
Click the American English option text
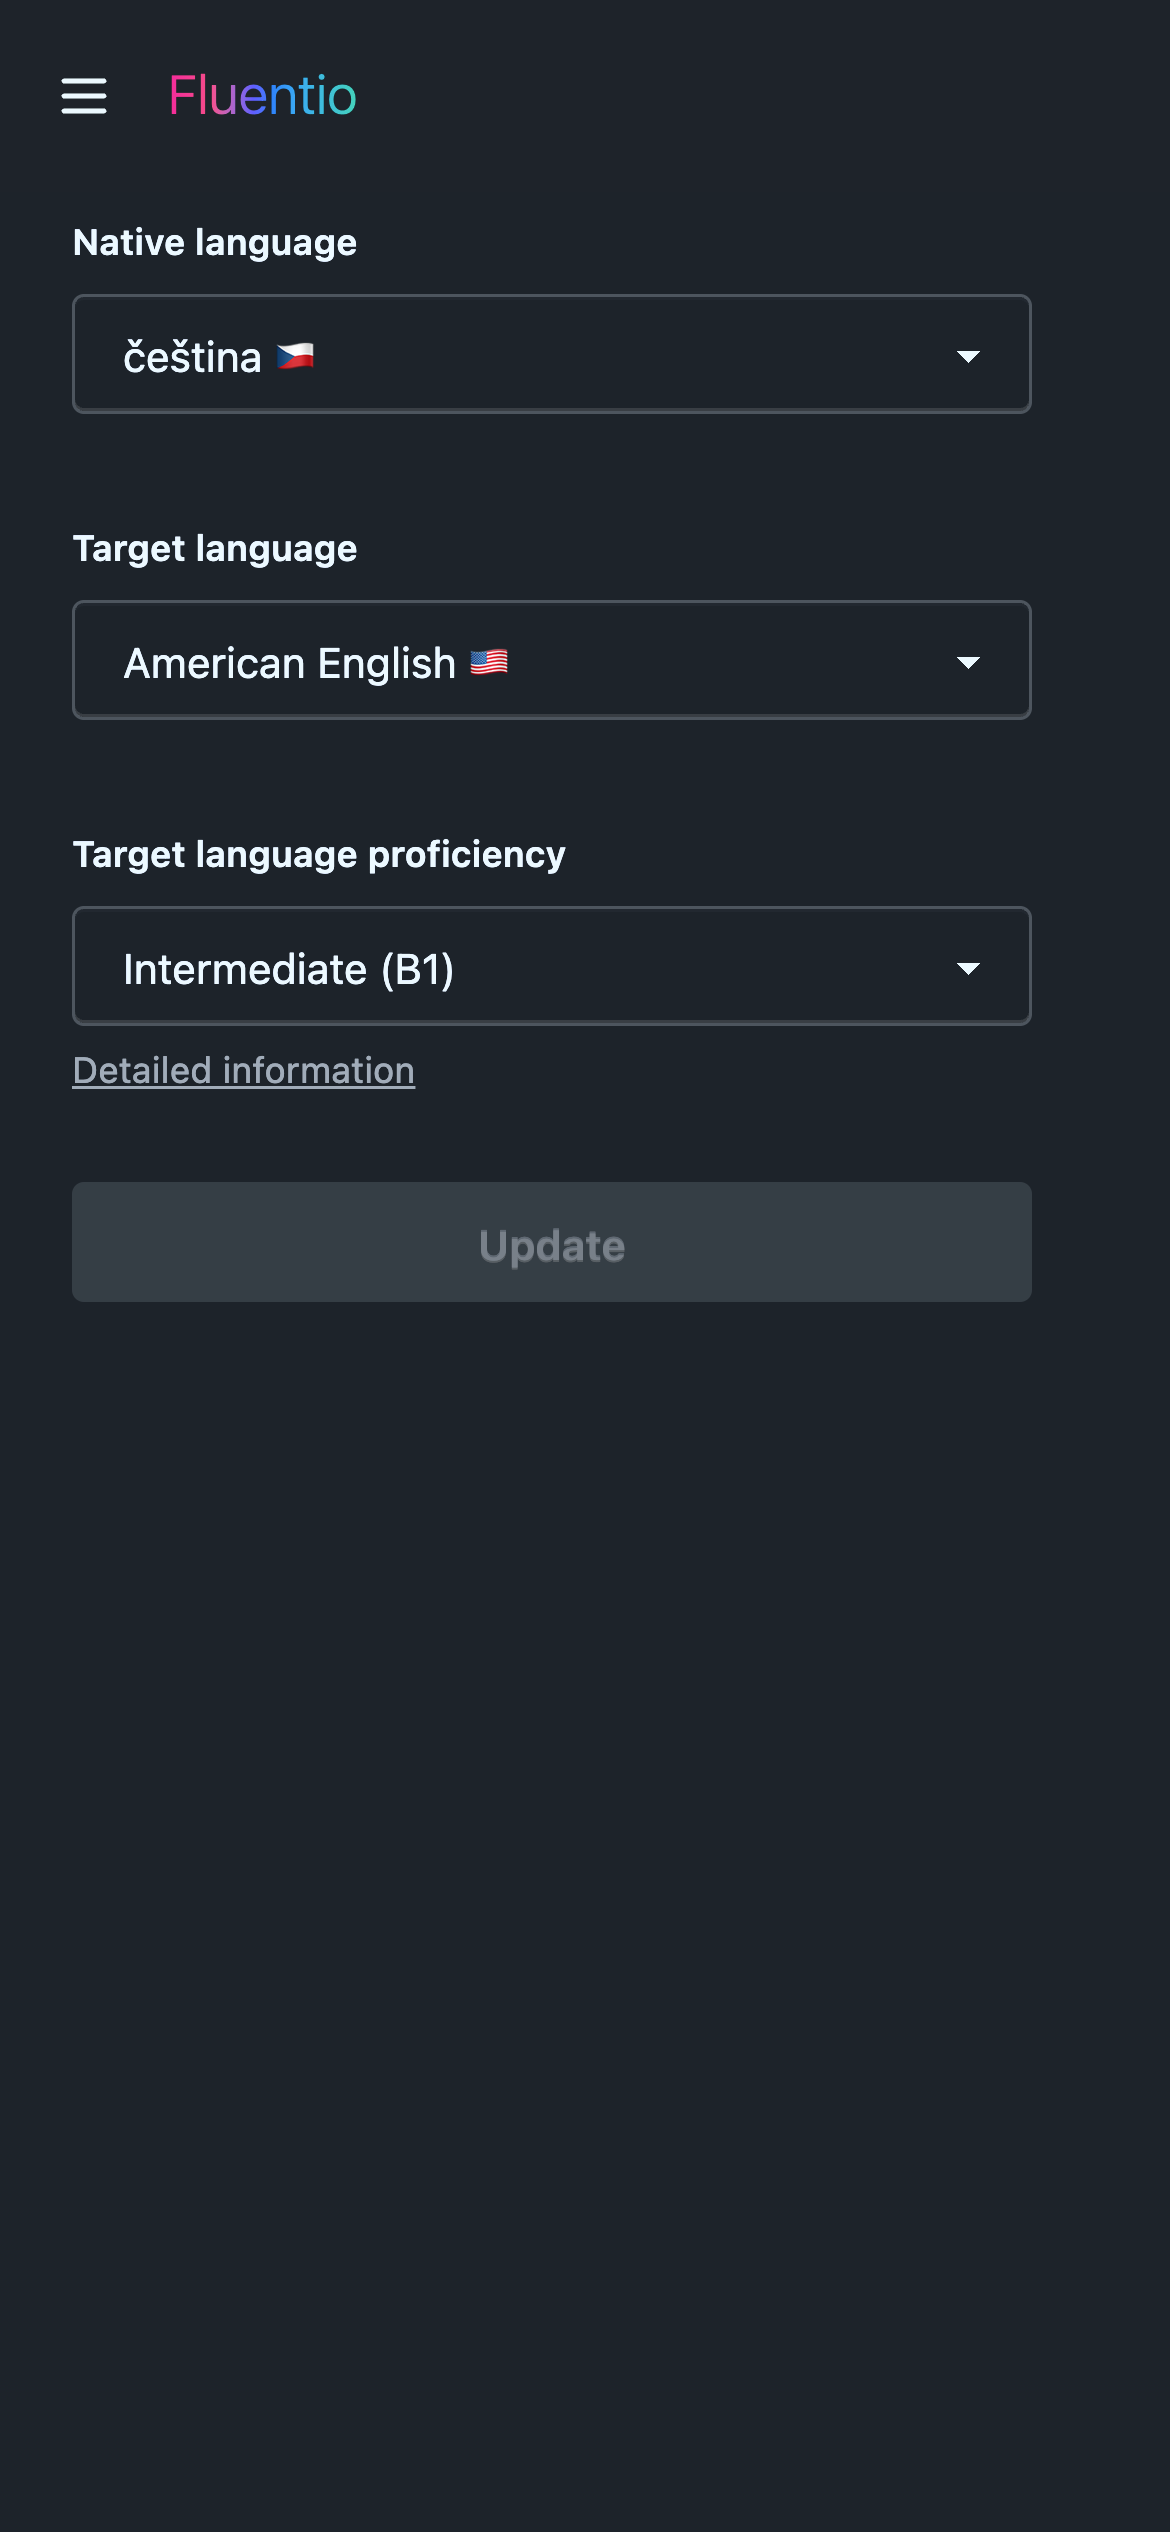[290, 663]
